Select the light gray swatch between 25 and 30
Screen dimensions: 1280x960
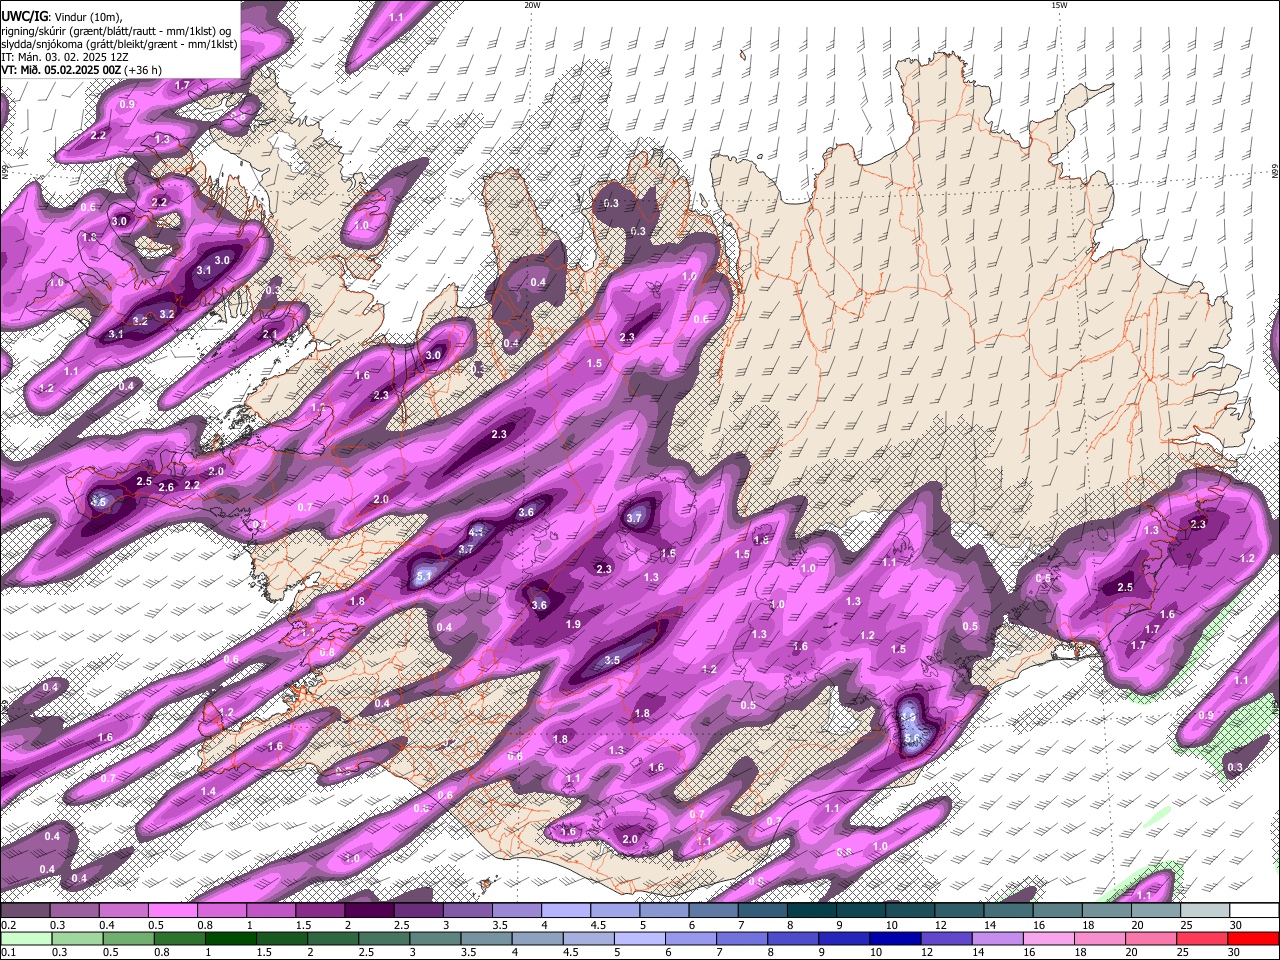pos(1204,910)
